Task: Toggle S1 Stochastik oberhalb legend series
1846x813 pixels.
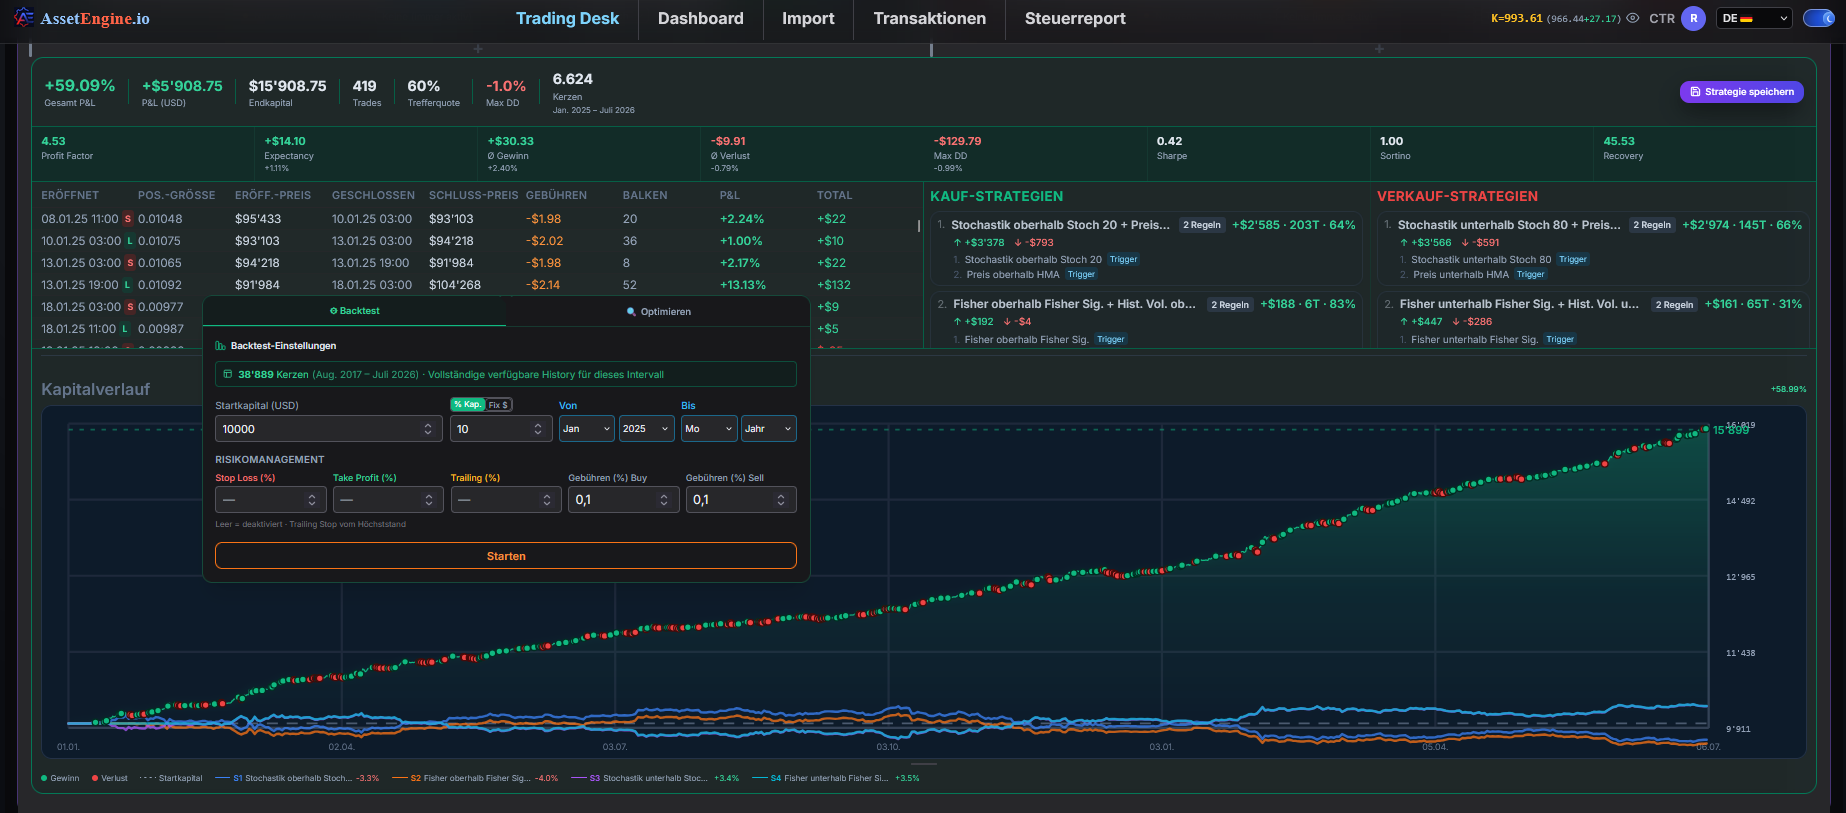Action: [x=297, y=778]
